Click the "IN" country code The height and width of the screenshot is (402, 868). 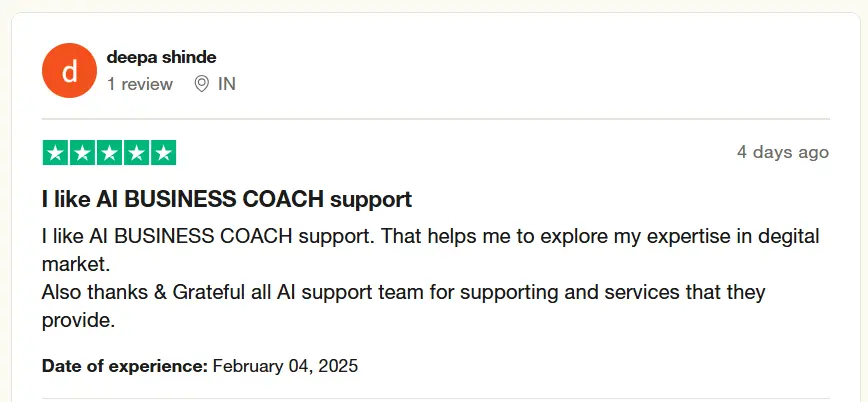coord(227,84)
